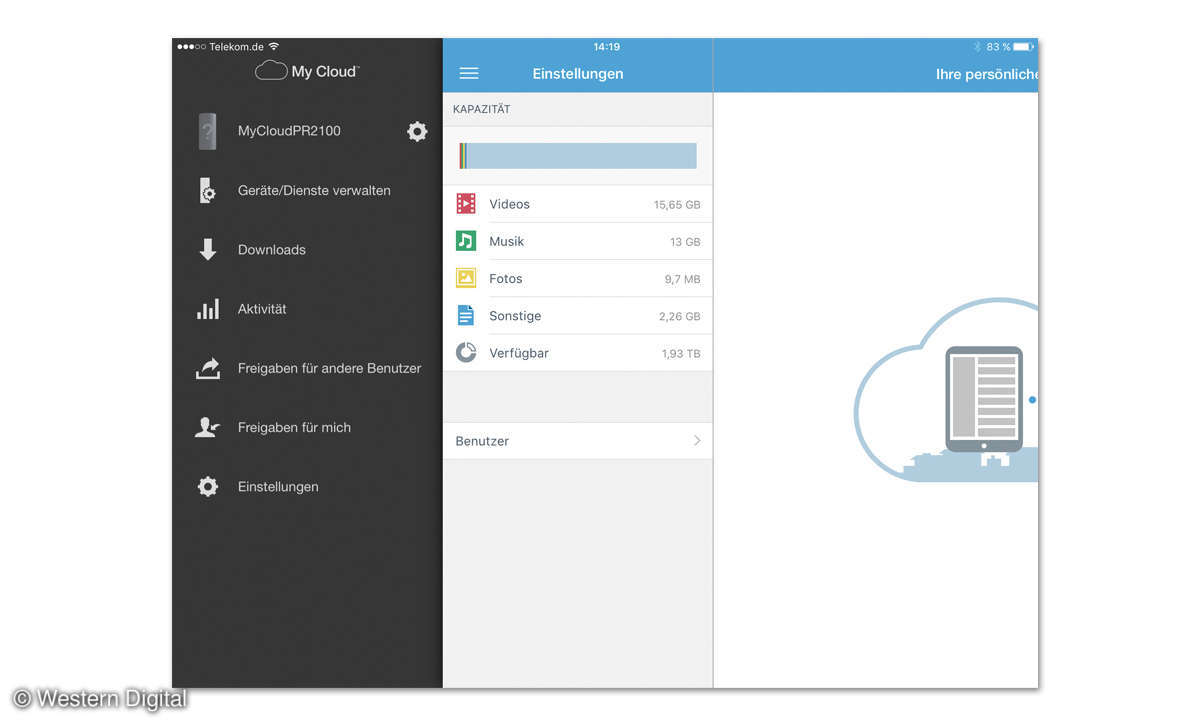Click the capacity usage bar
This screenshot has width=1200, height=720.
[x=578, y=155]
